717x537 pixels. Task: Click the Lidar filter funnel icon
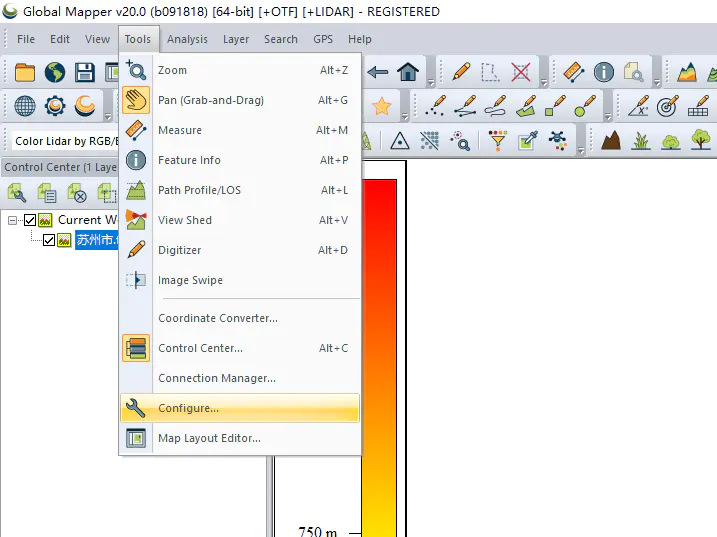(498, 141)
